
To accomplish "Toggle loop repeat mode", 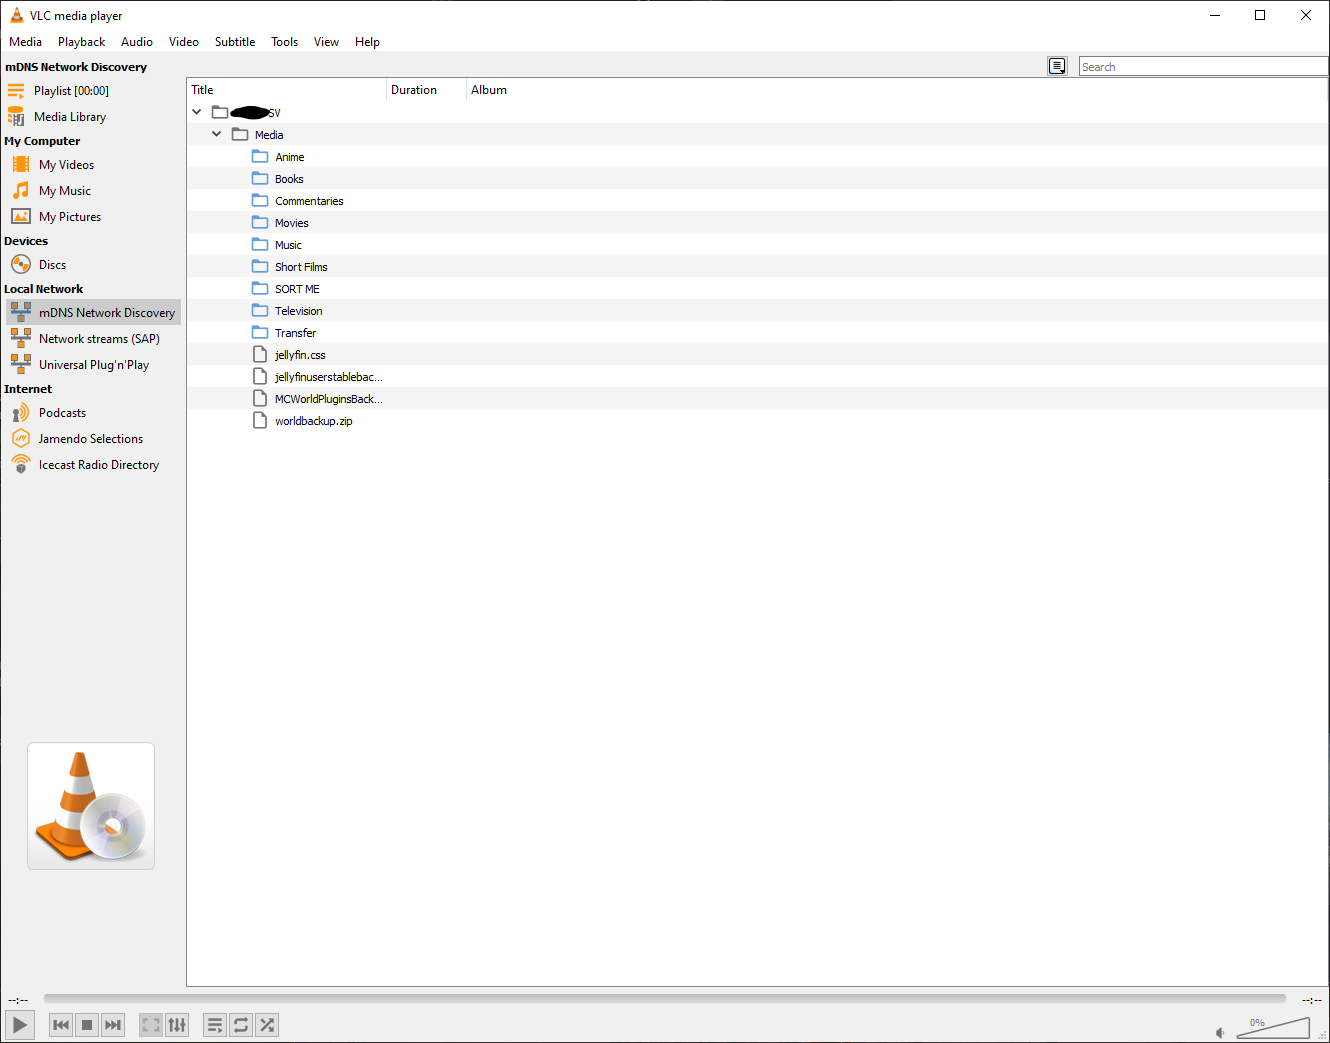I will pyautogui.click(x=241, y=1025).
